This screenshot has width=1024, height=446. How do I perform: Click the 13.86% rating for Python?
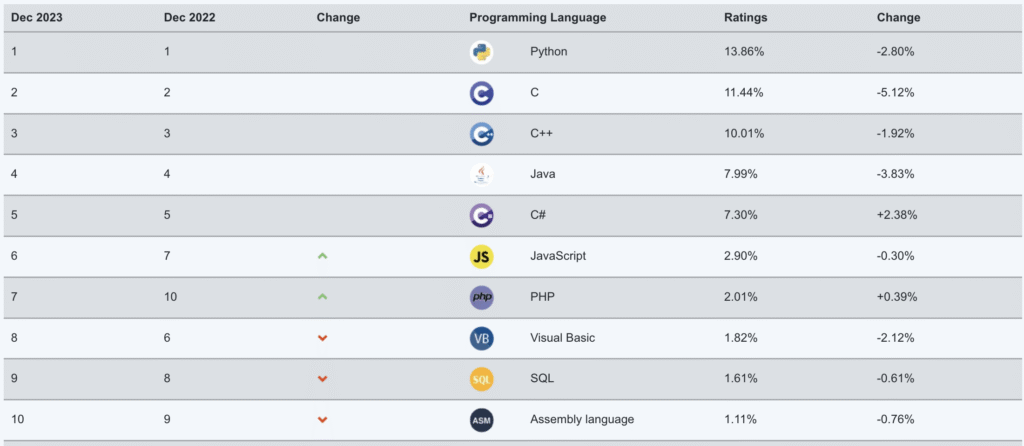point(744,51)
